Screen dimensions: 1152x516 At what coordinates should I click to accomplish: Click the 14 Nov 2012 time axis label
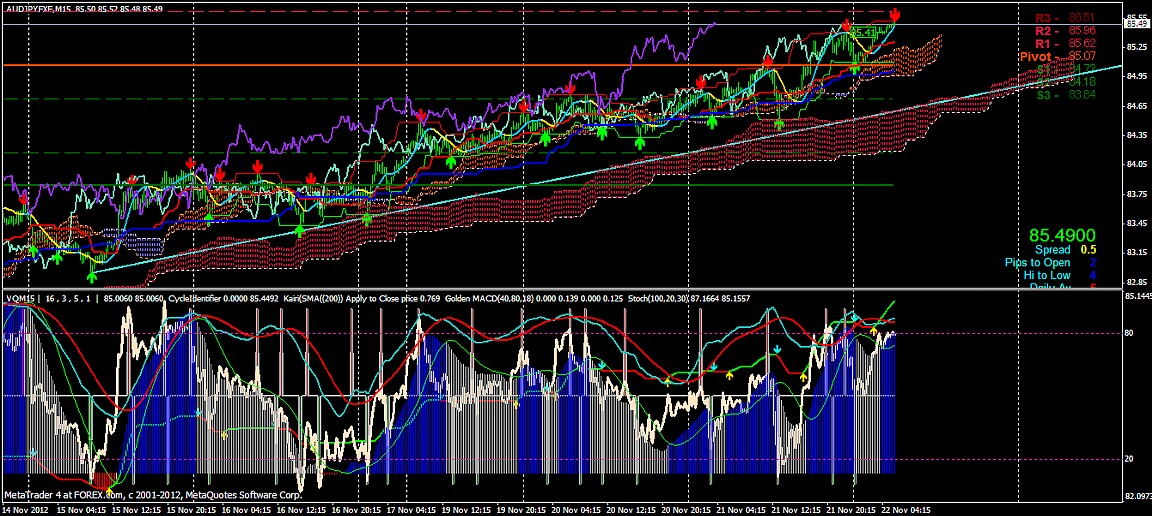pos(25,509)
